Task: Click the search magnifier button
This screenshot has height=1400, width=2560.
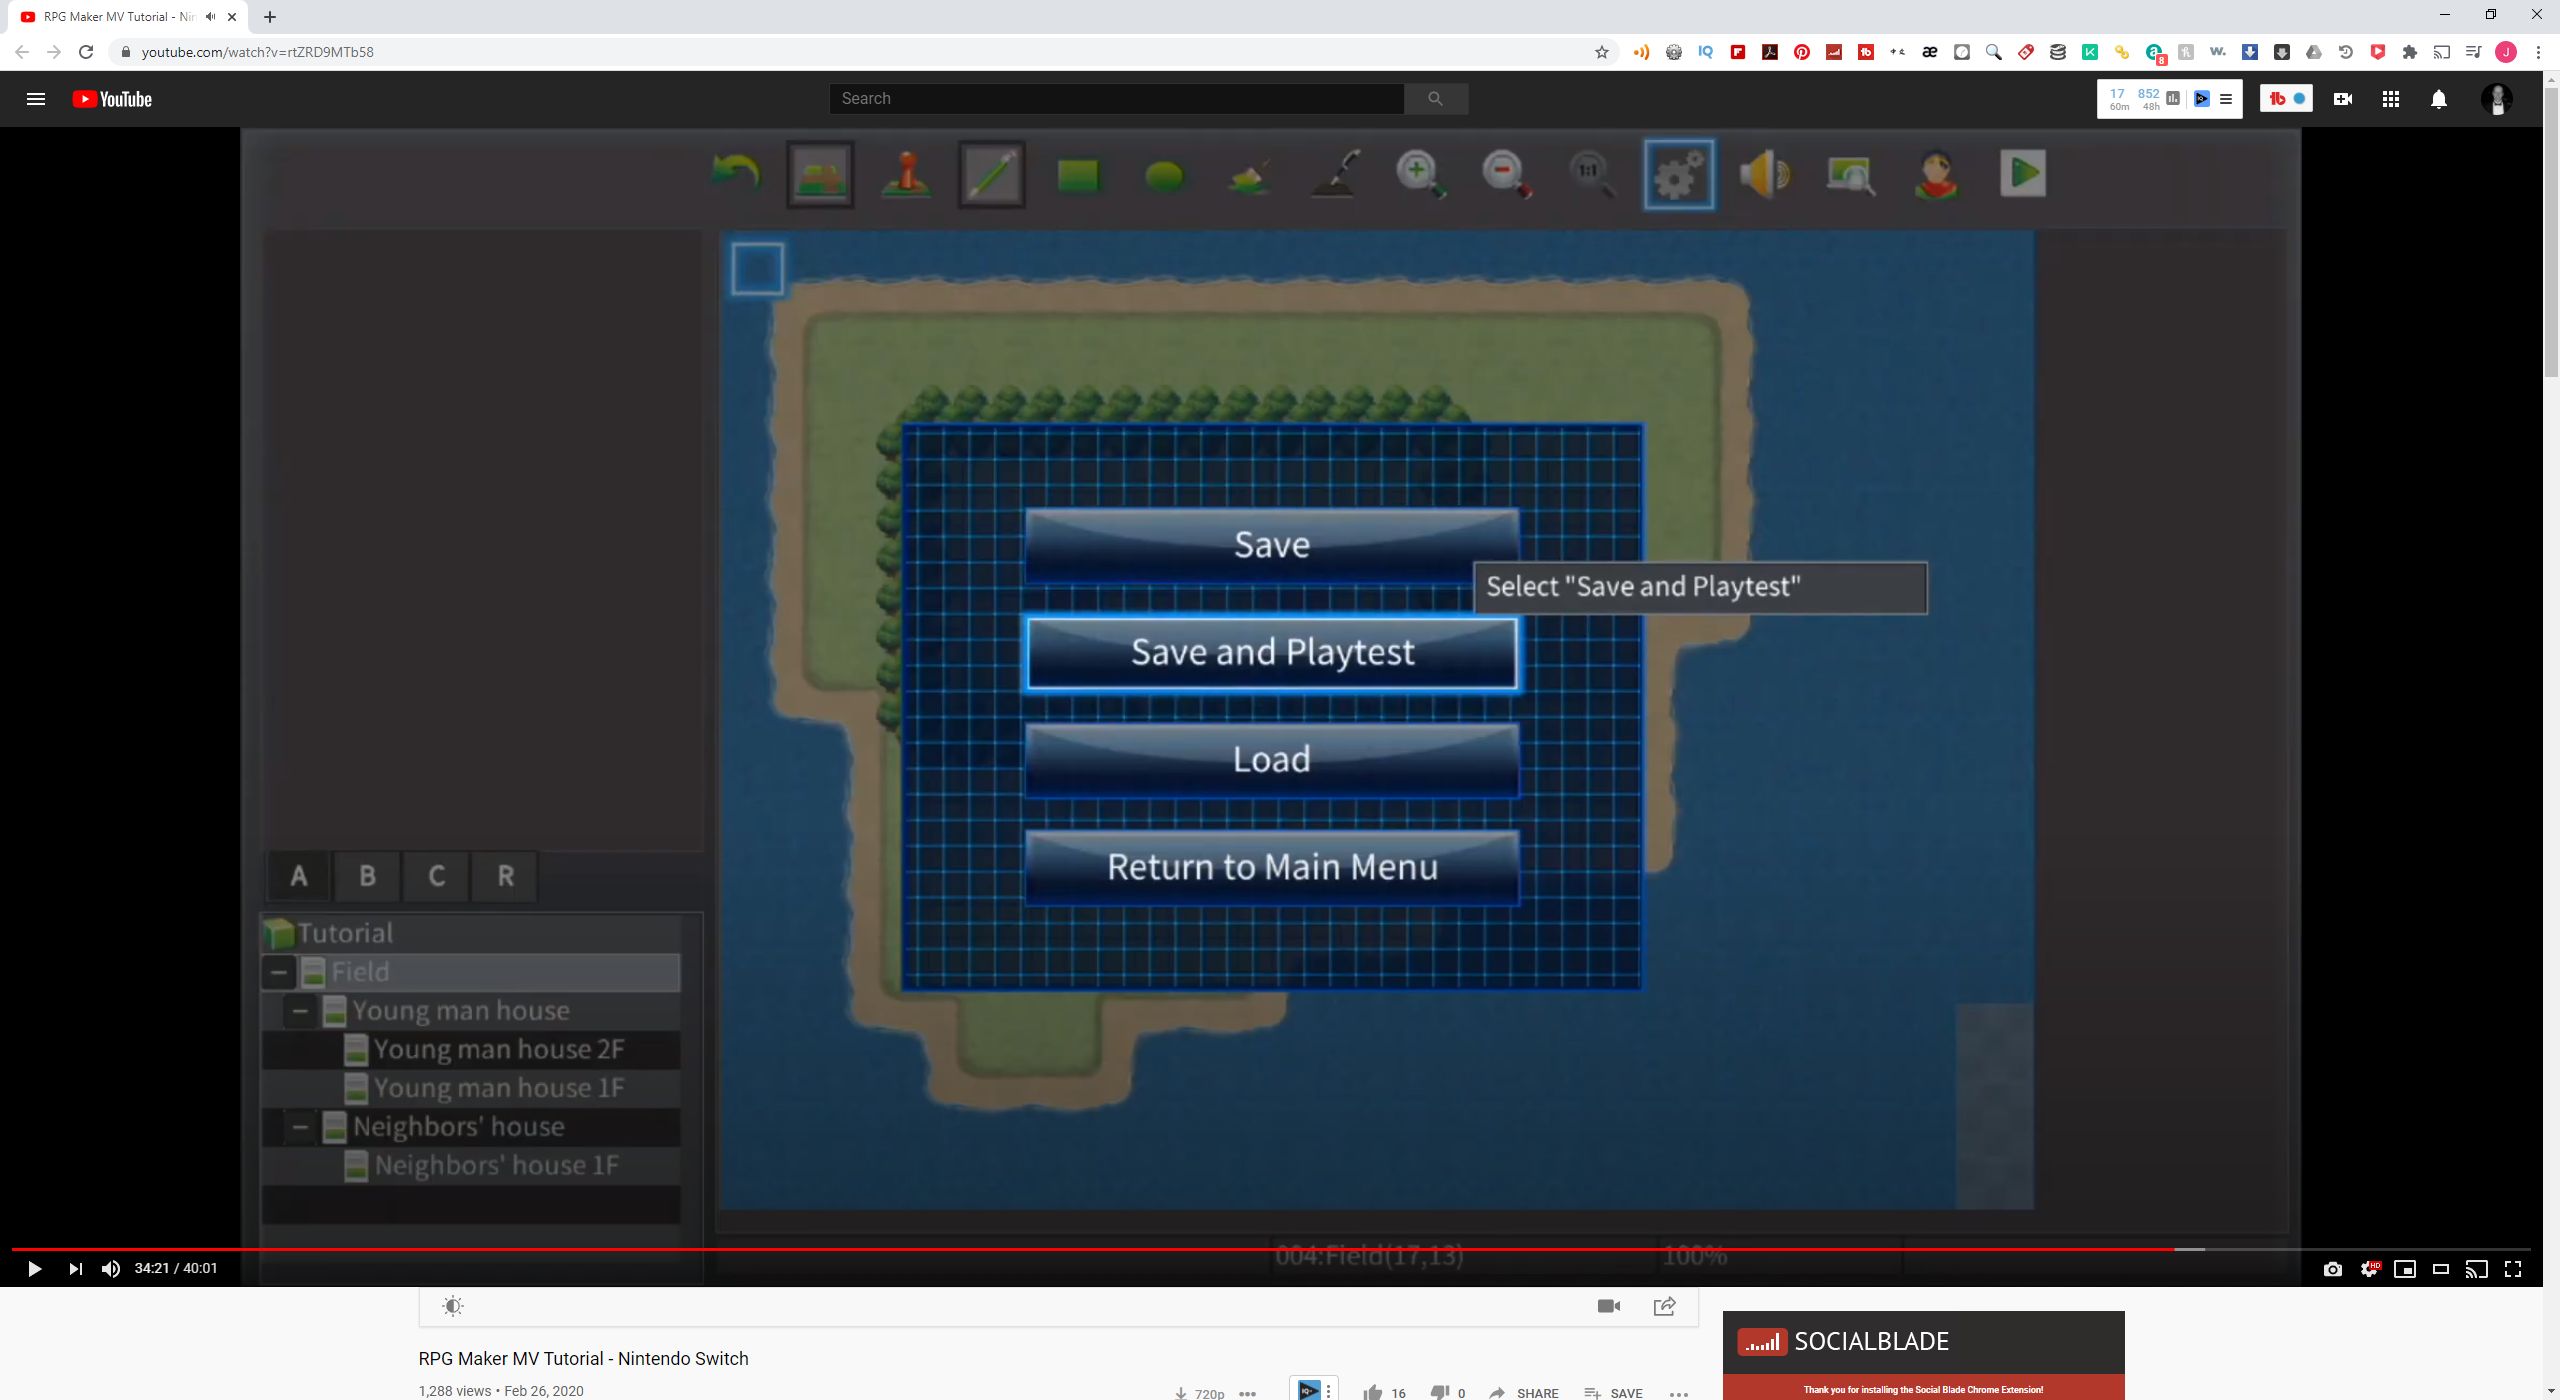Action: 1435,98
